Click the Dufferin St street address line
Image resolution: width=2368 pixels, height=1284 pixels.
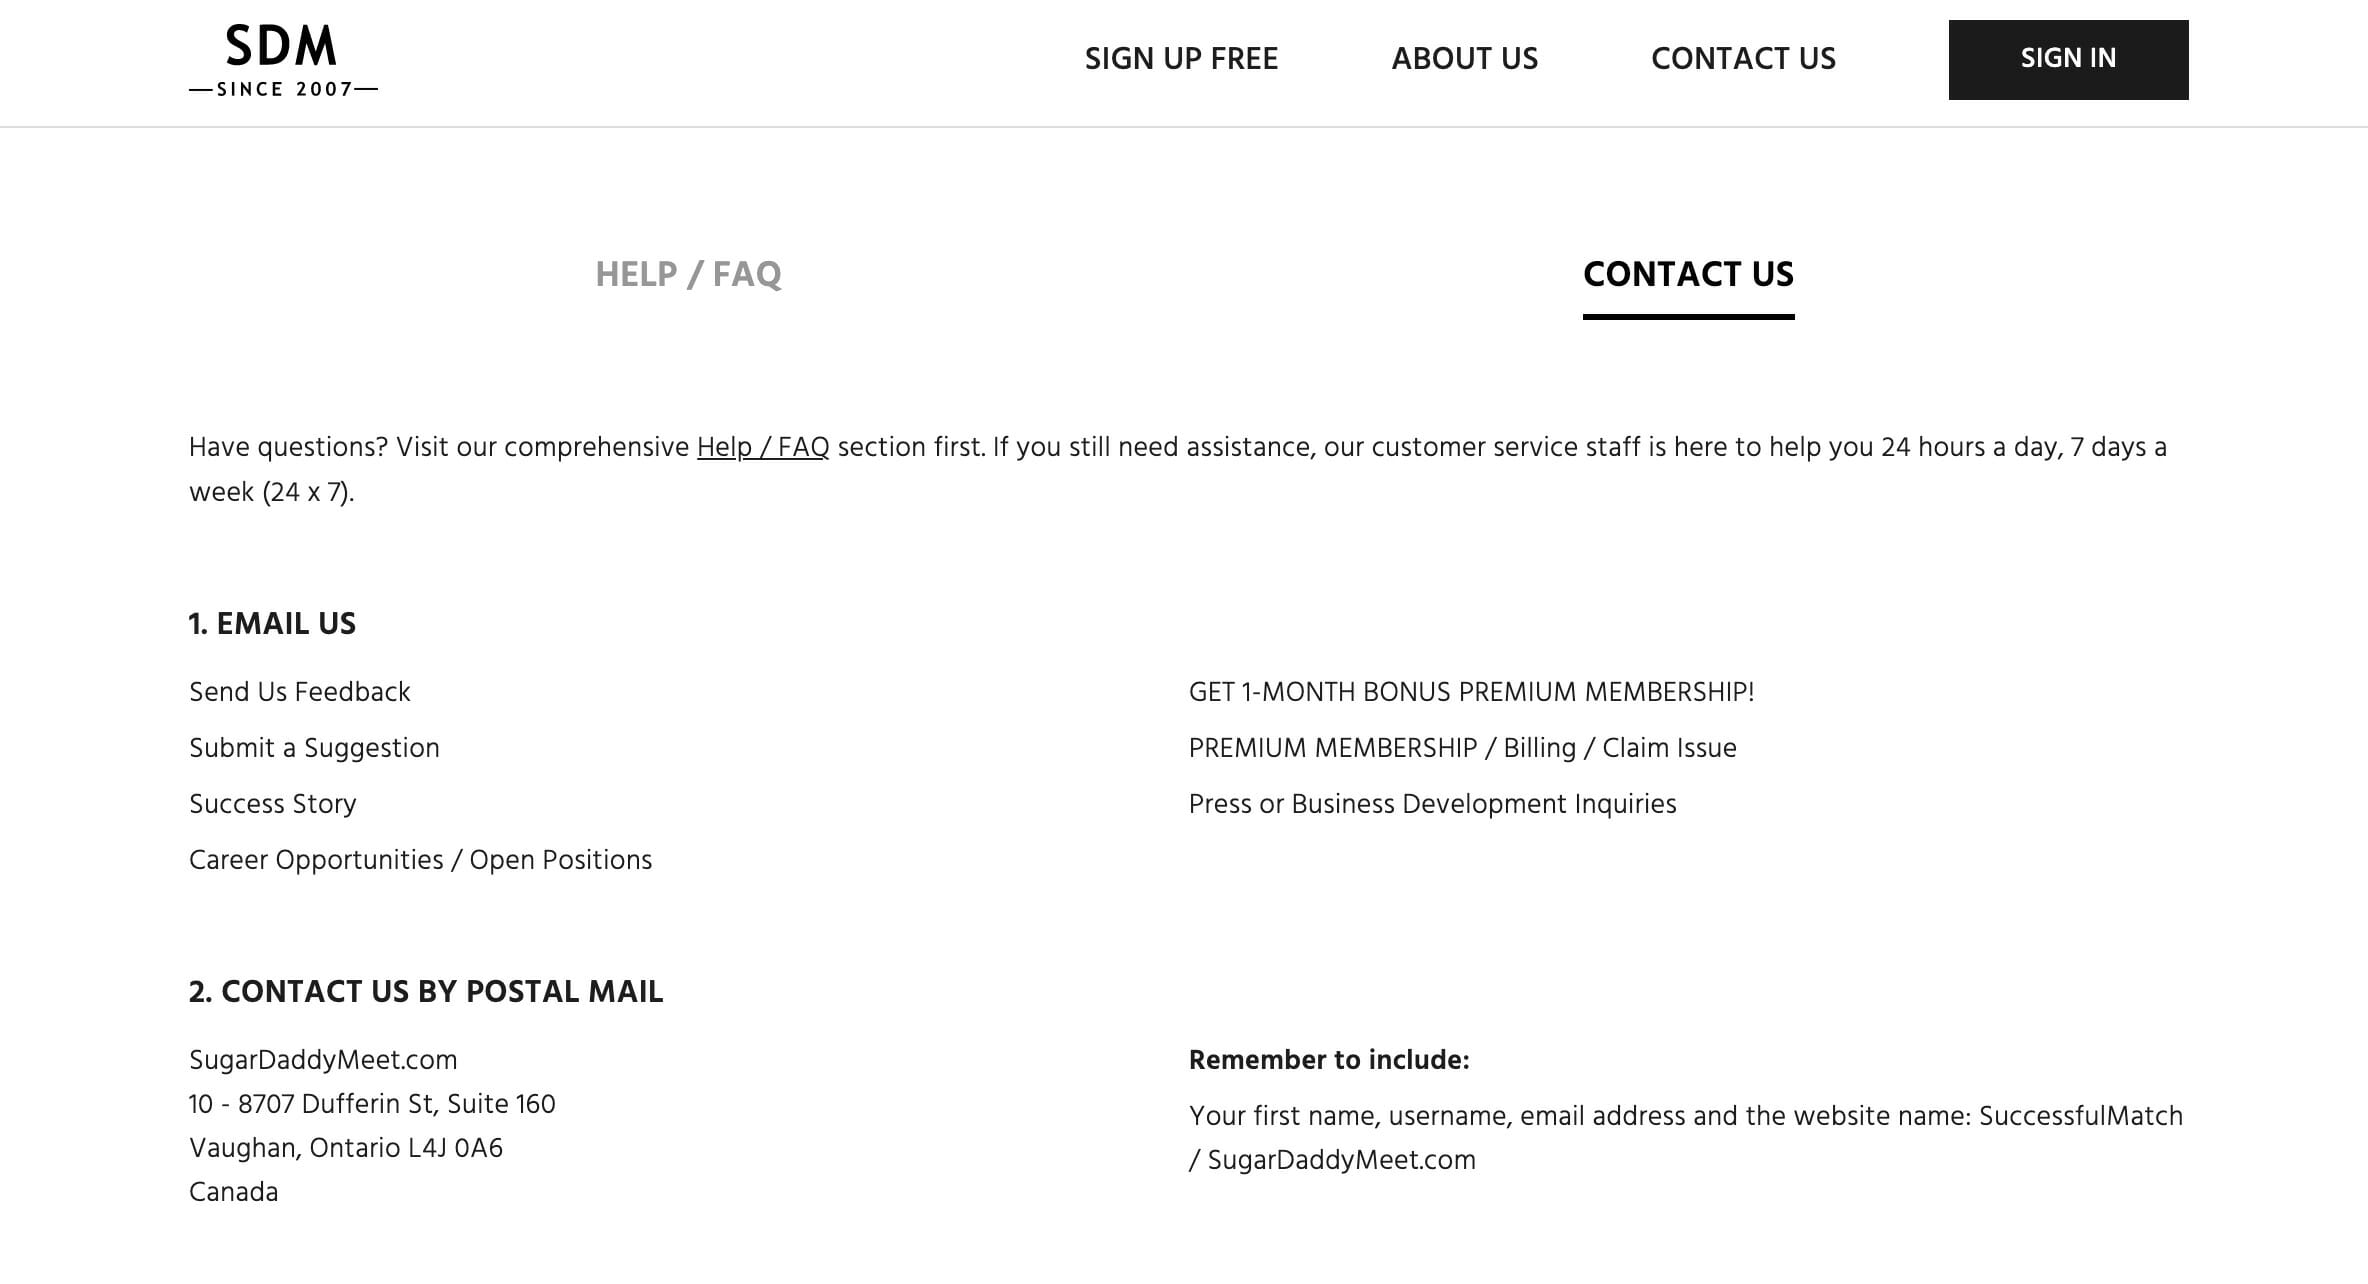[x=372, y=1104]
